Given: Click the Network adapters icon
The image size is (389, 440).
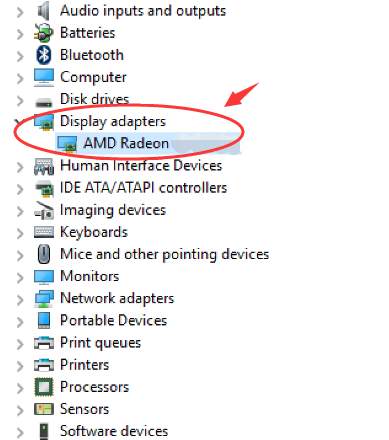Looking at the screenshot, I should [x=44, y=299].
